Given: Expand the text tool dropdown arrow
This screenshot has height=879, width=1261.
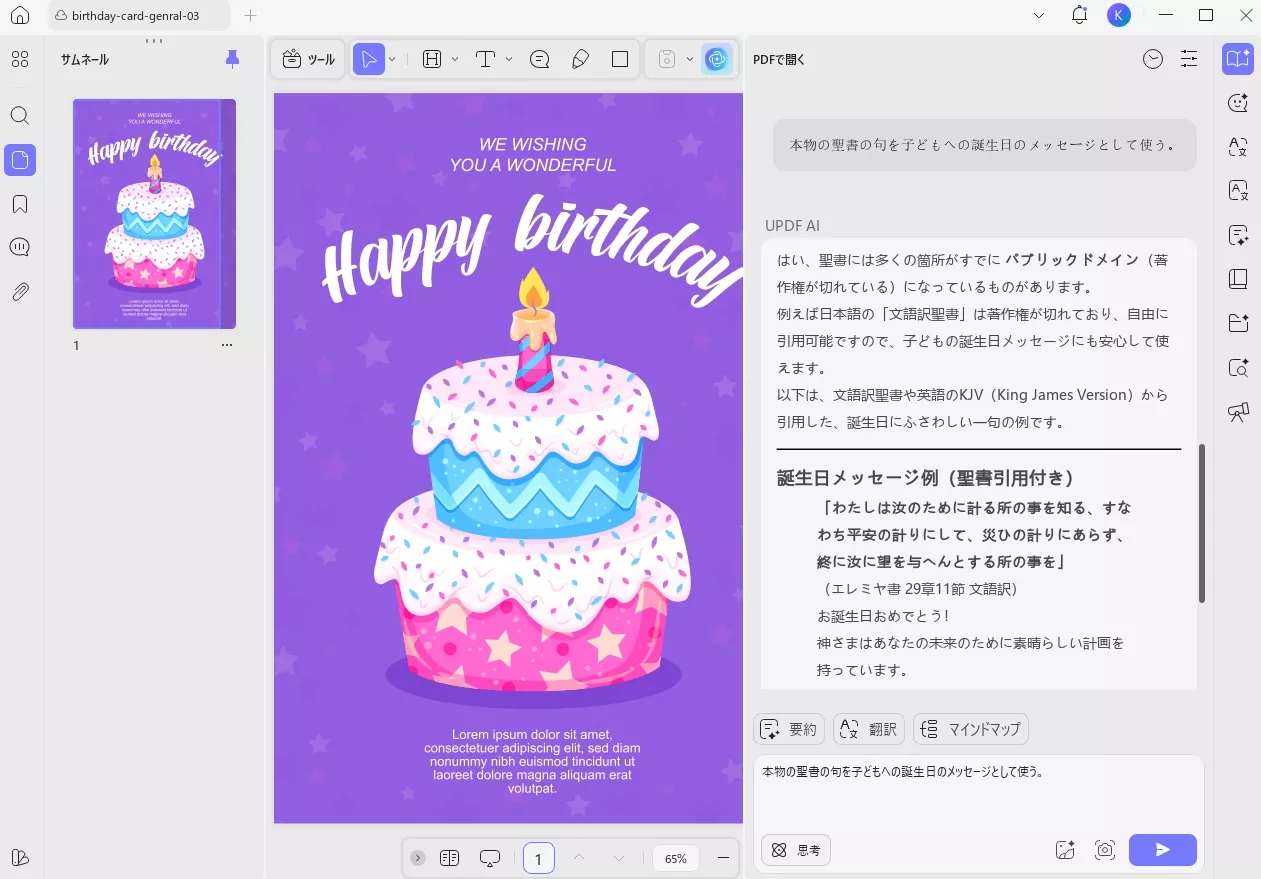Looking at the screenshot, I should click(509, 60).
